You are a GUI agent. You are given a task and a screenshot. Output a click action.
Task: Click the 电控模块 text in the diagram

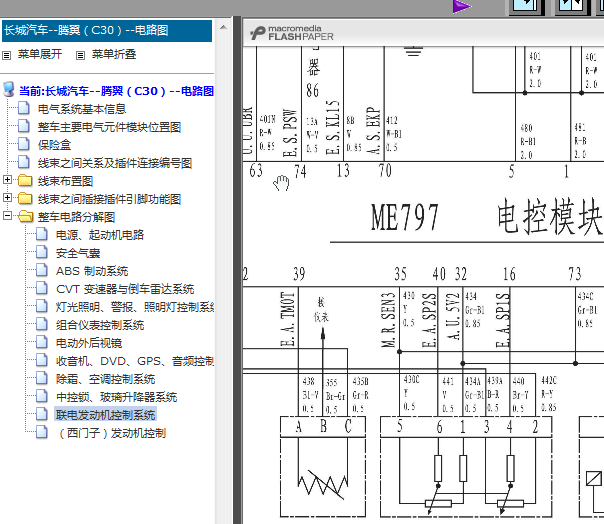pos(549,217)
